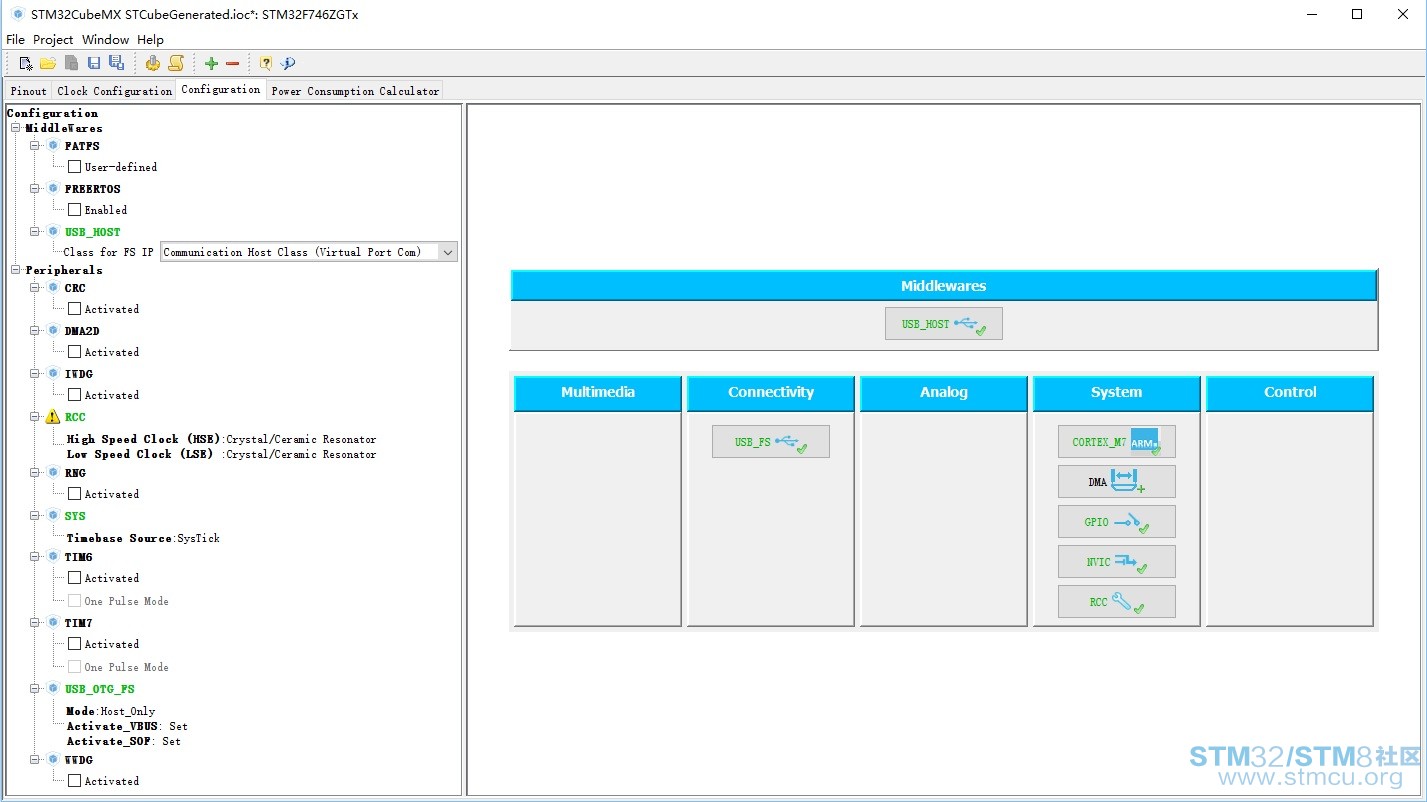Click the yellow warning icon beside RCC

pyautogui.click(x=53, y=417)
